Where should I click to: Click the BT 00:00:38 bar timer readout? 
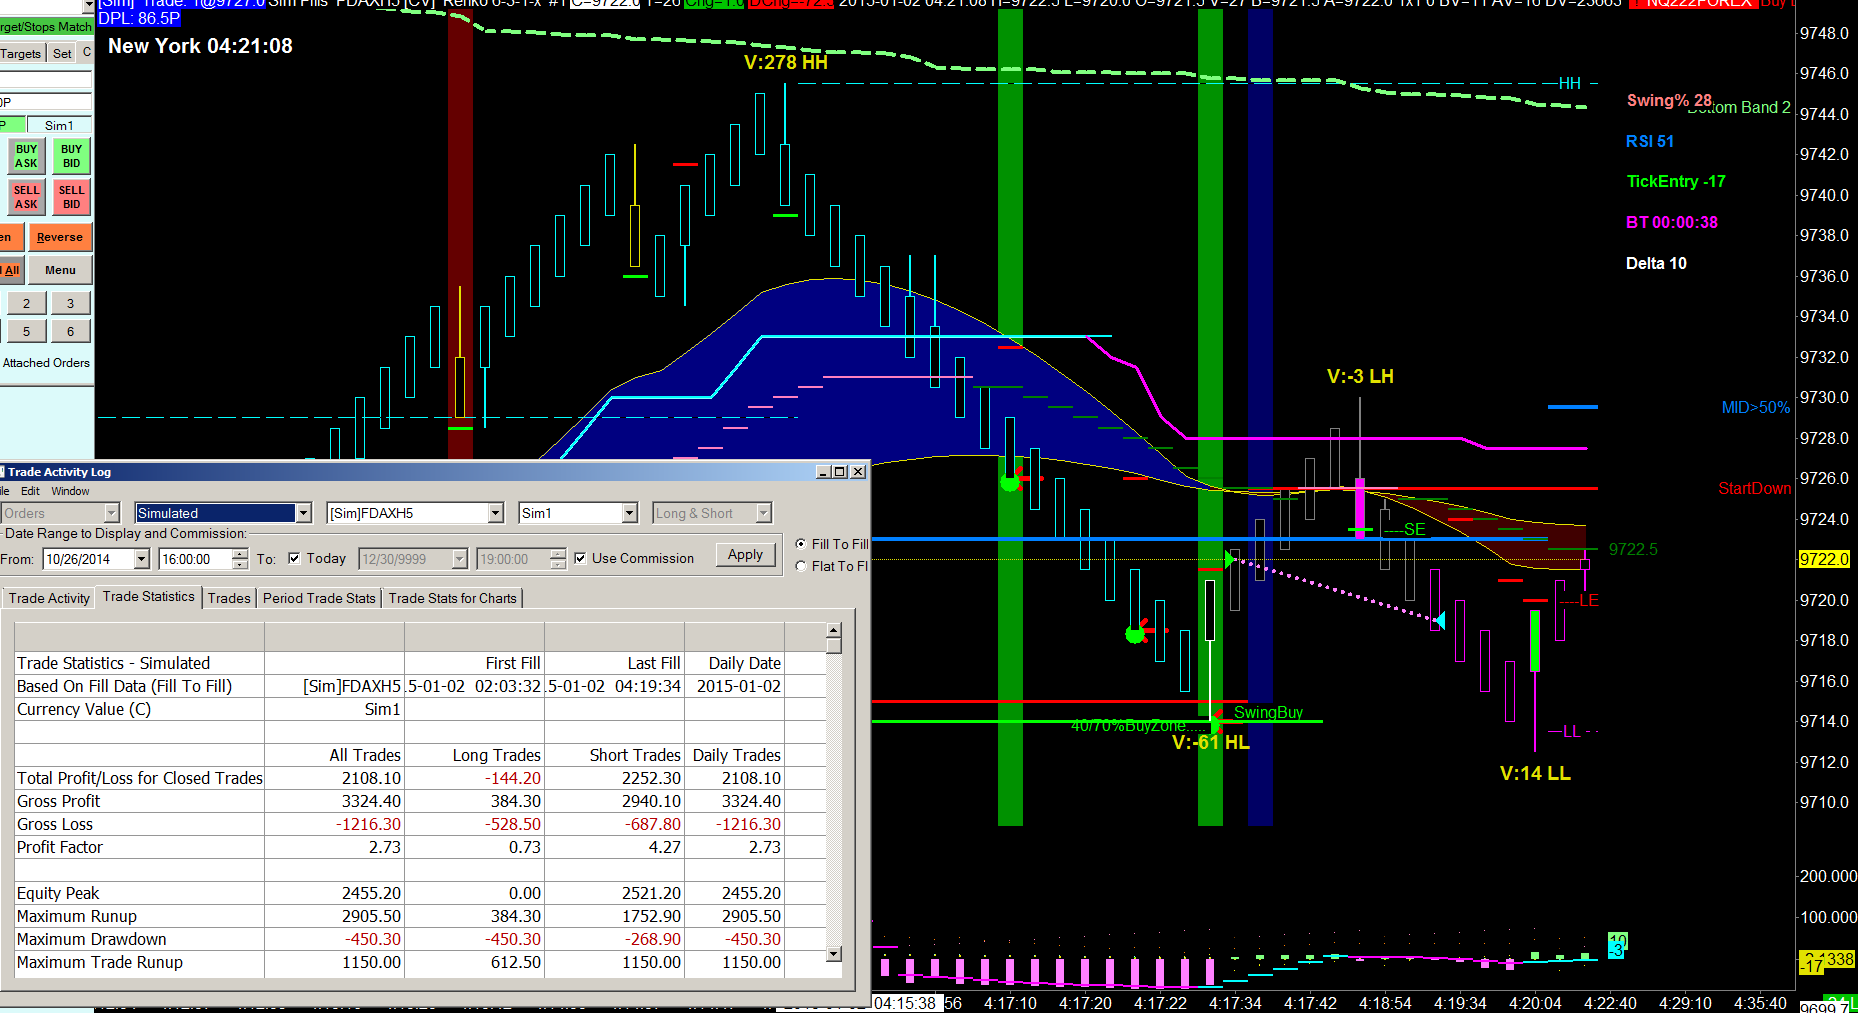[1672, 222]
